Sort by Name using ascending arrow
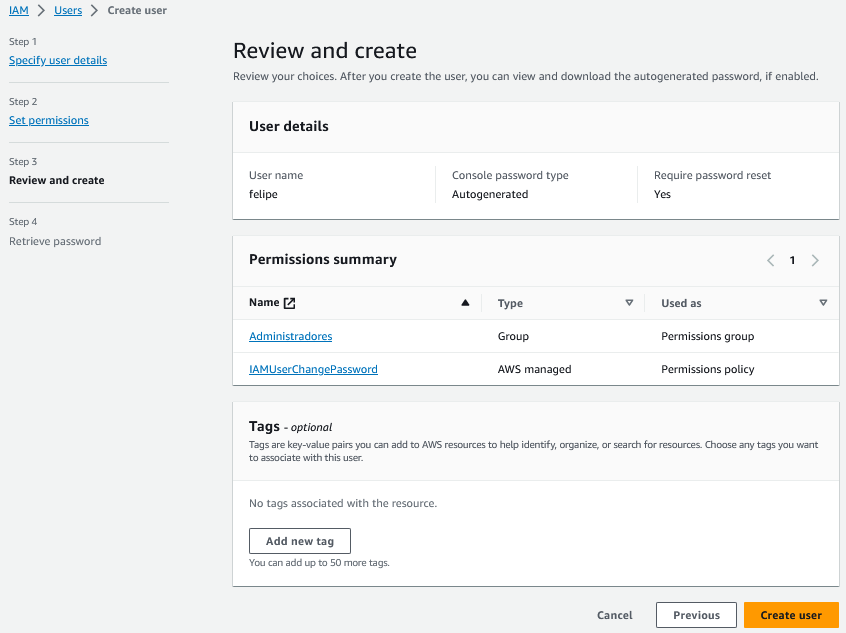The height and width of the screenshot is (633, 846). pos(465,303)
